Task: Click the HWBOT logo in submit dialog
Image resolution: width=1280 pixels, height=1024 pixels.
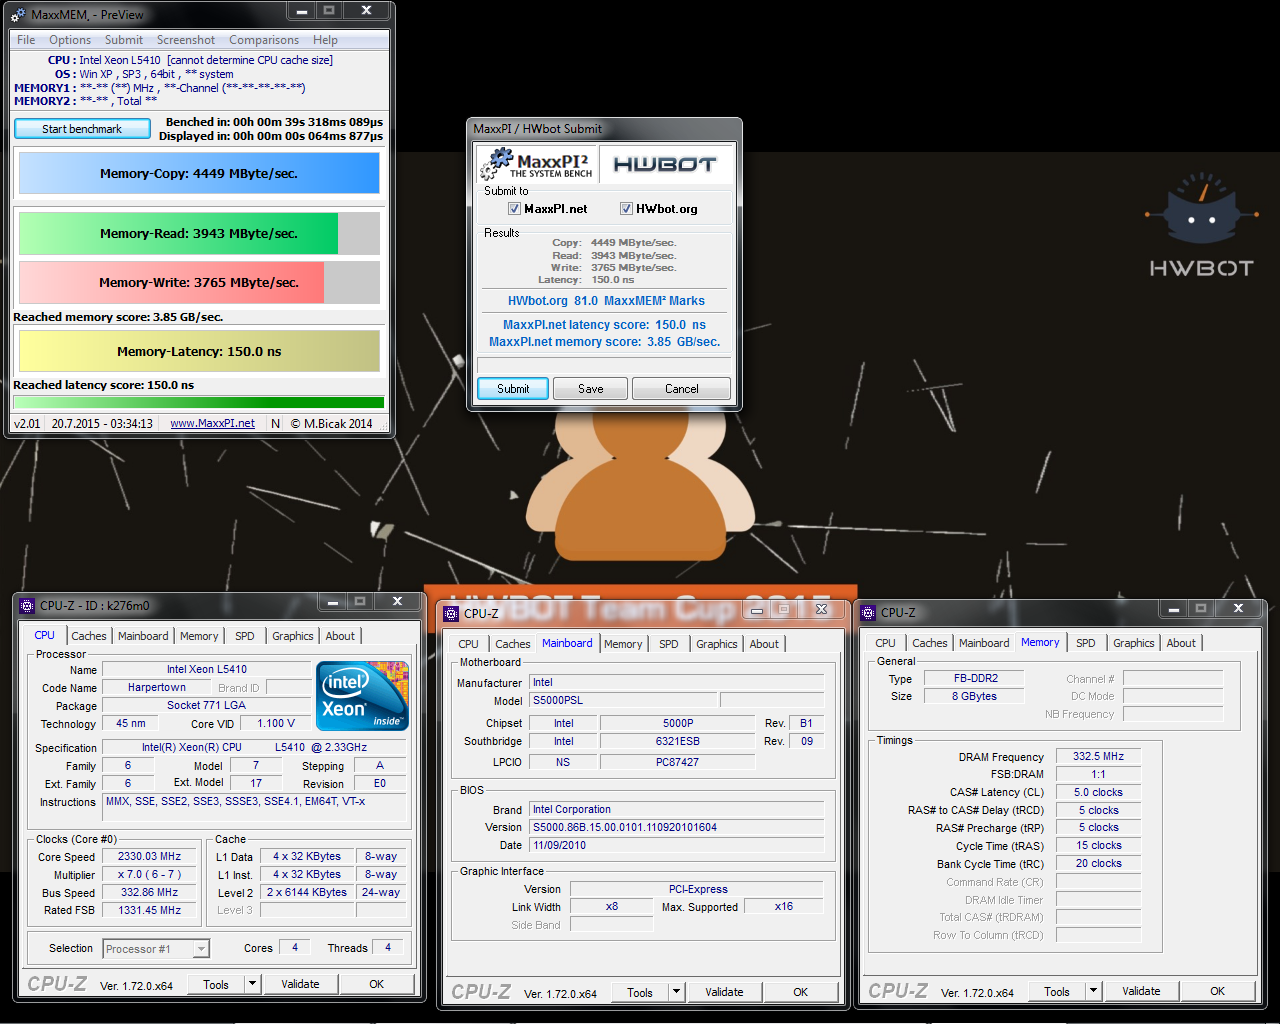Action: 665,164
